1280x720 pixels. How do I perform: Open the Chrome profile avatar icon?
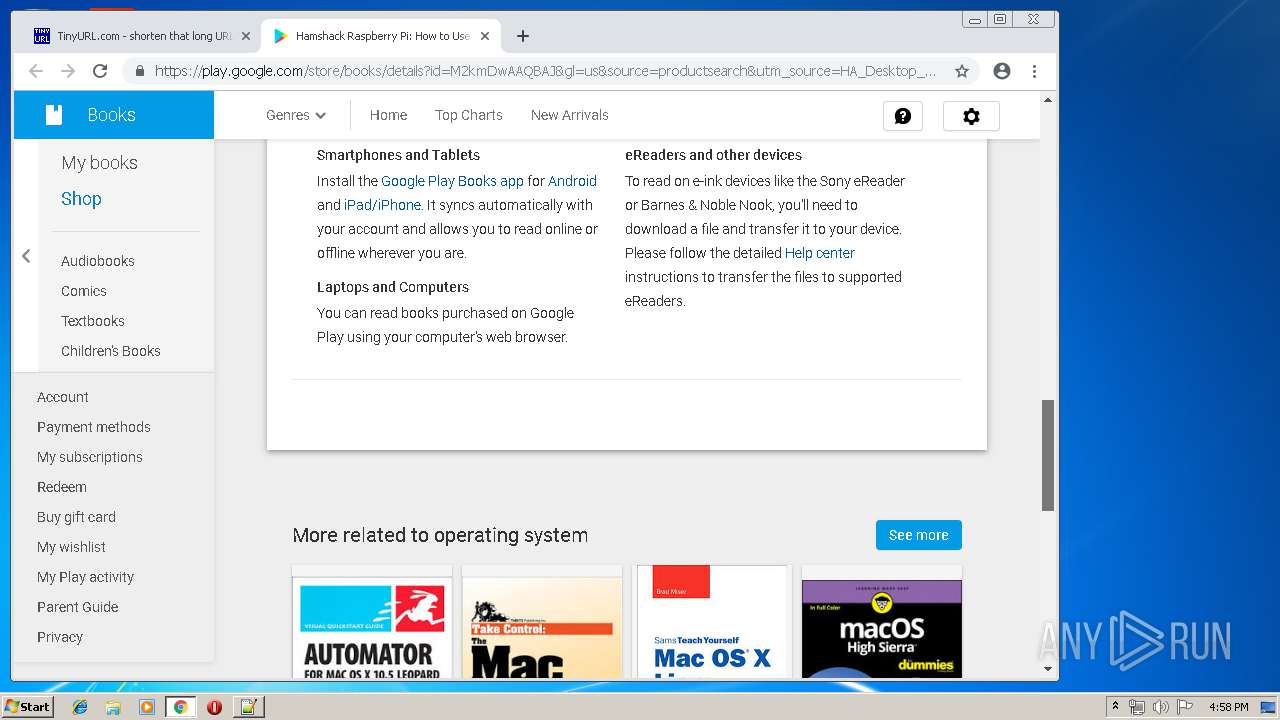(x=1002, y=71)
